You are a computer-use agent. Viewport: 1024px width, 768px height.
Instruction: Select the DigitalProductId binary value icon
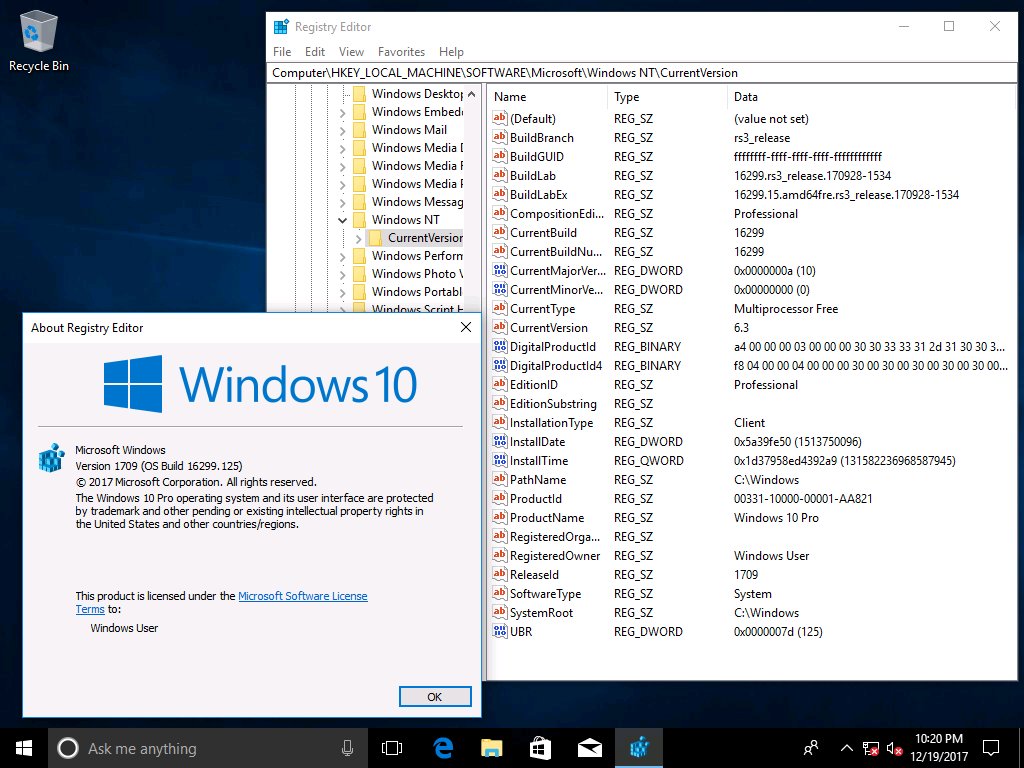(500, 346)
